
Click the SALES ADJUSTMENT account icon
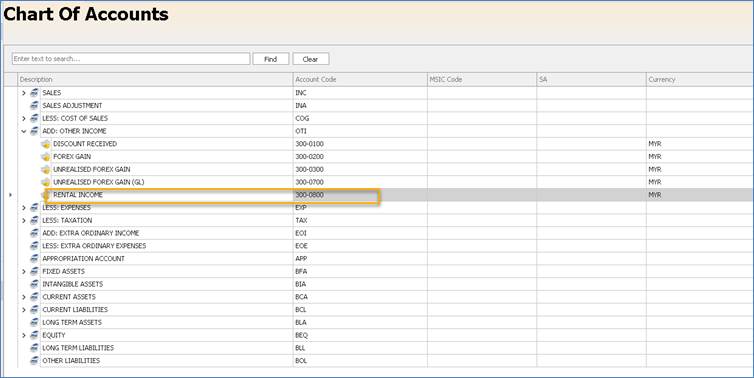pyautogui.click(x=34, y=105)
